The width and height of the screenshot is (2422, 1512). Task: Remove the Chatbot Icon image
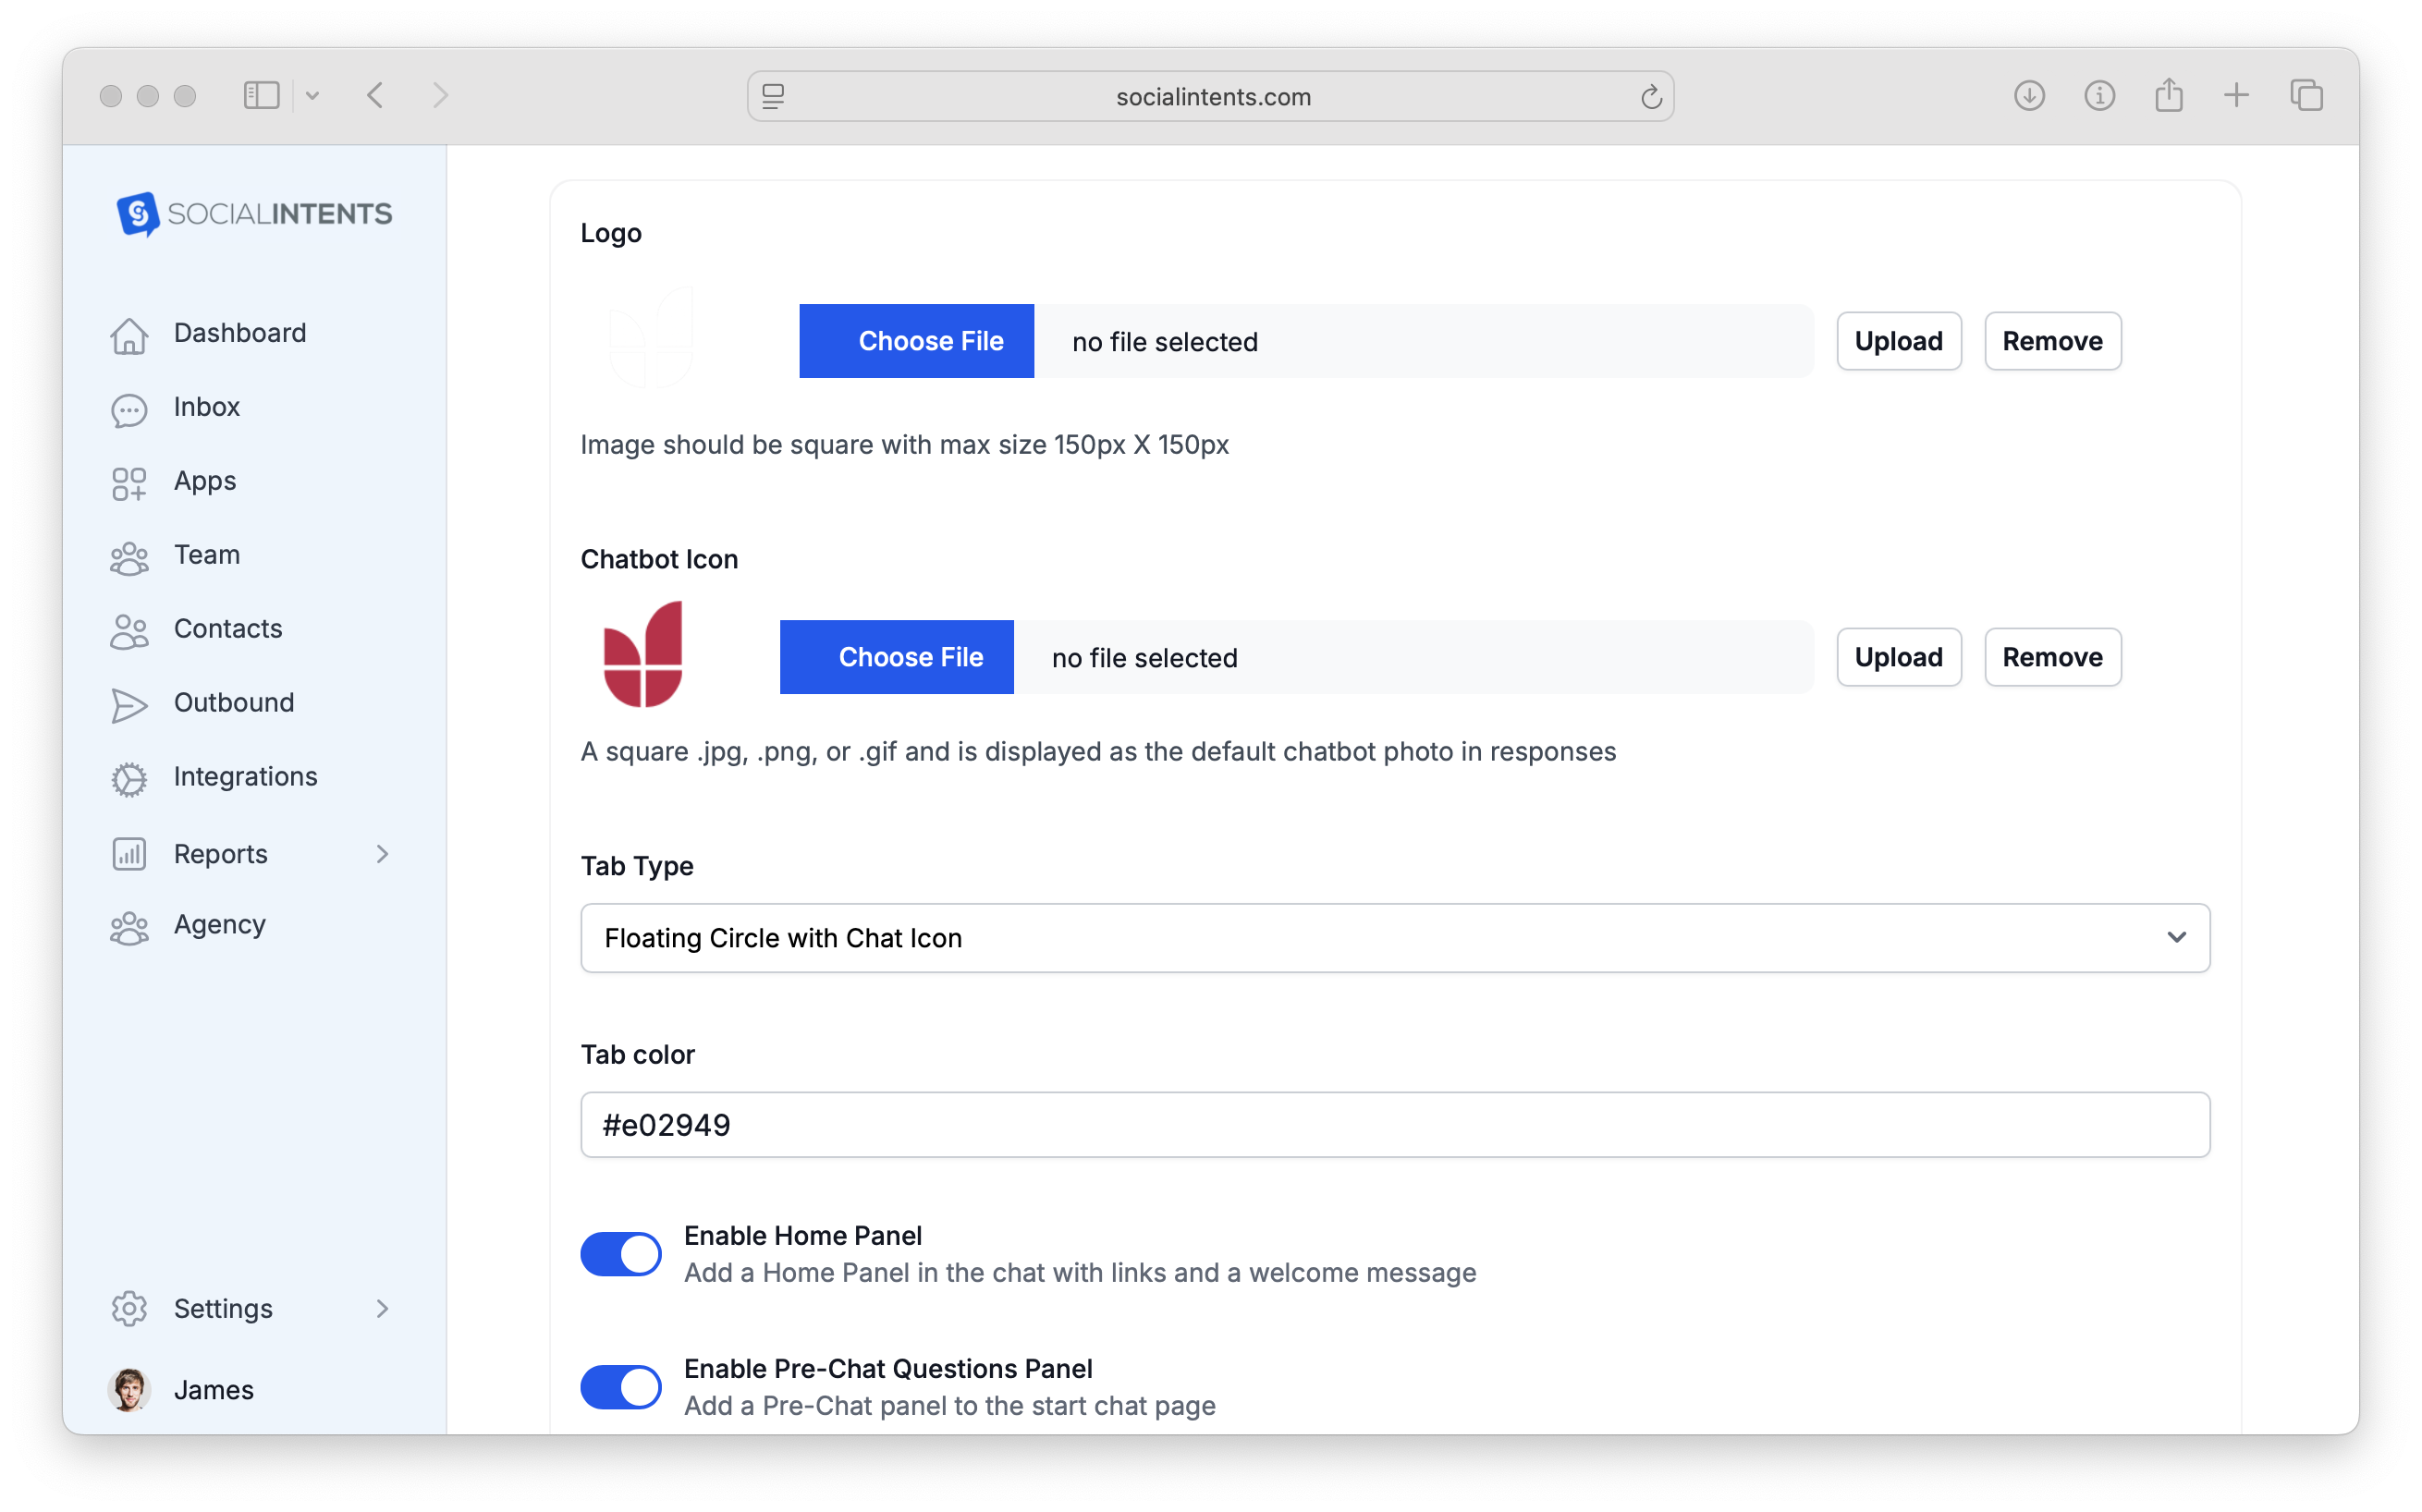(x=2052, y=657)
